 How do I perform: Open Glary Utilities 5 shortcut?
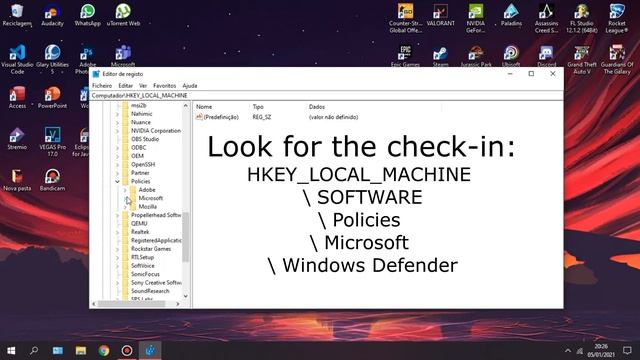click(52, 59)
